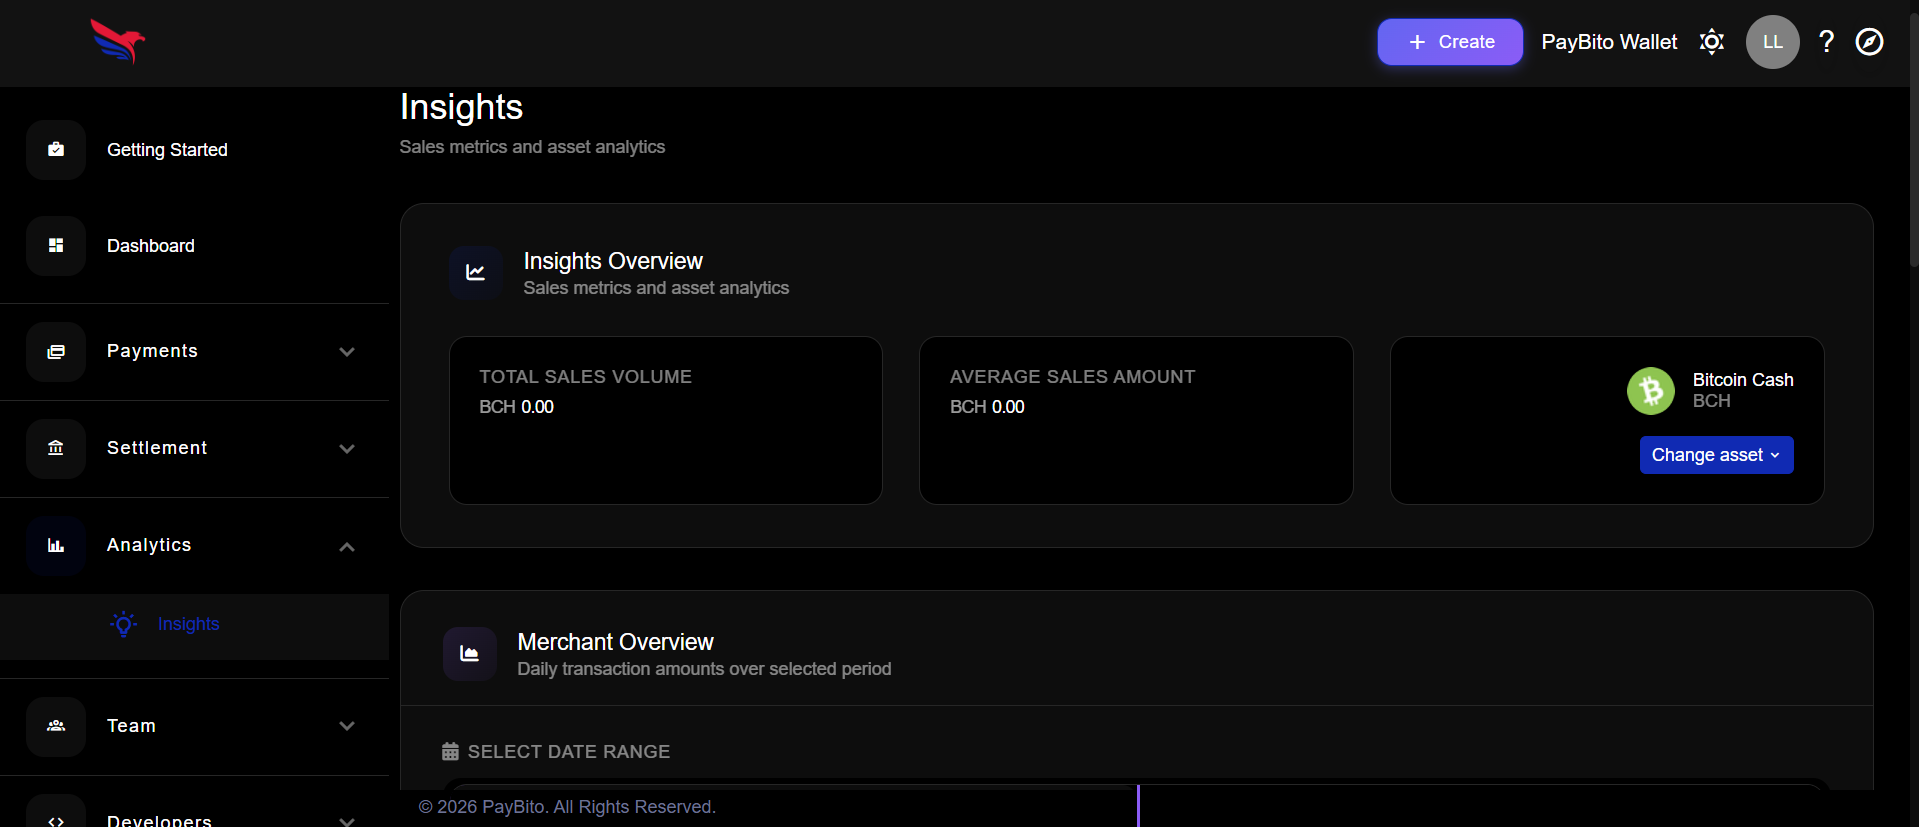Click the Insights Overview chart icon
Screen dimensions: 1919x827
[x=475, y=273]
